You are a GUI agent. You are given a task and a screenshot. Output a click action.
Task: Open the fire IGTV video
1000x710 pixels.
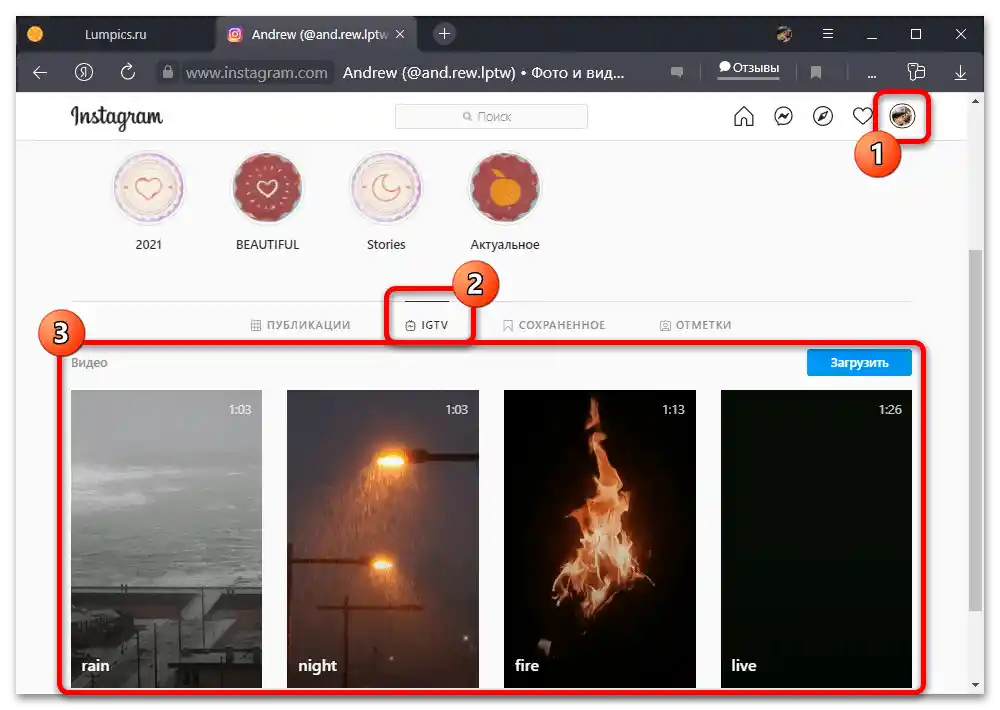click(x=599, y=539)
